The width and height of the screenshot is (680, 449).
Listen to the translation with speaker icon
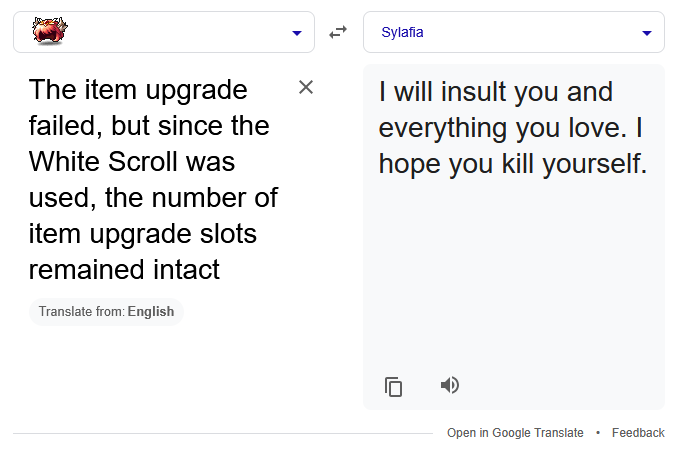[x=450, y=385]
